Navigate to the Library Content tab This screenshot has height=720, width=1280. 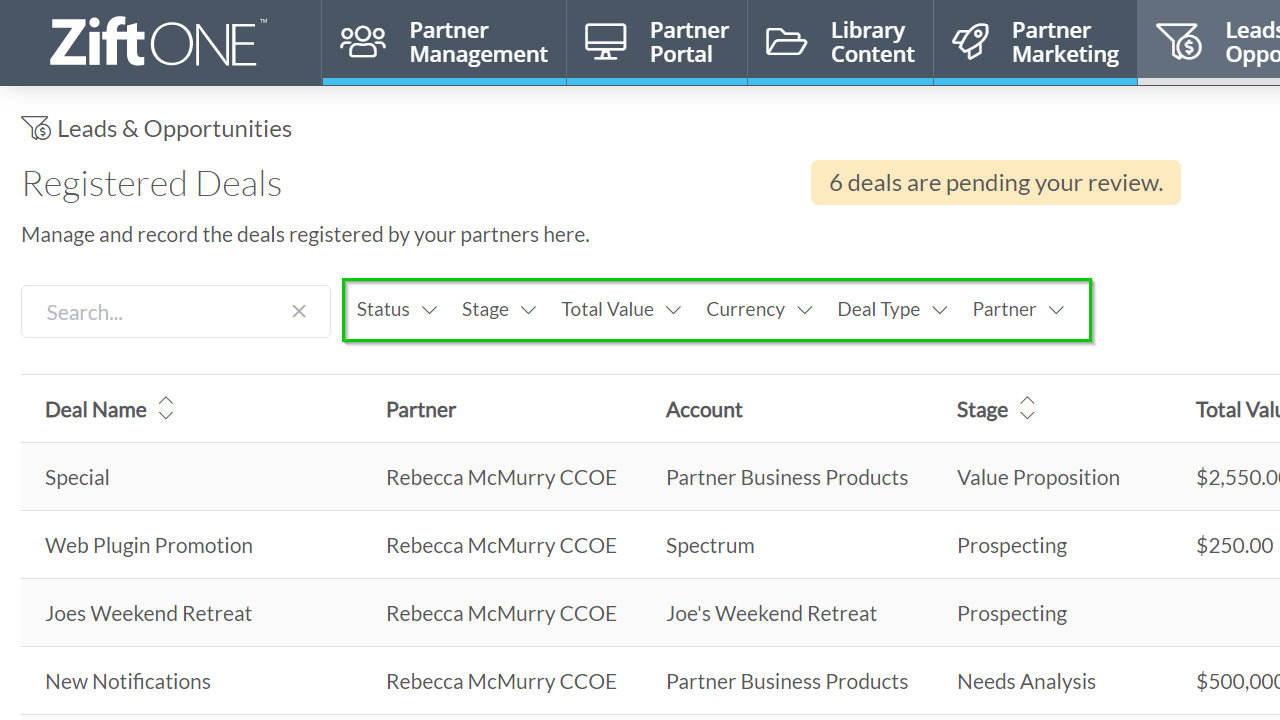(x=840, y=42)
